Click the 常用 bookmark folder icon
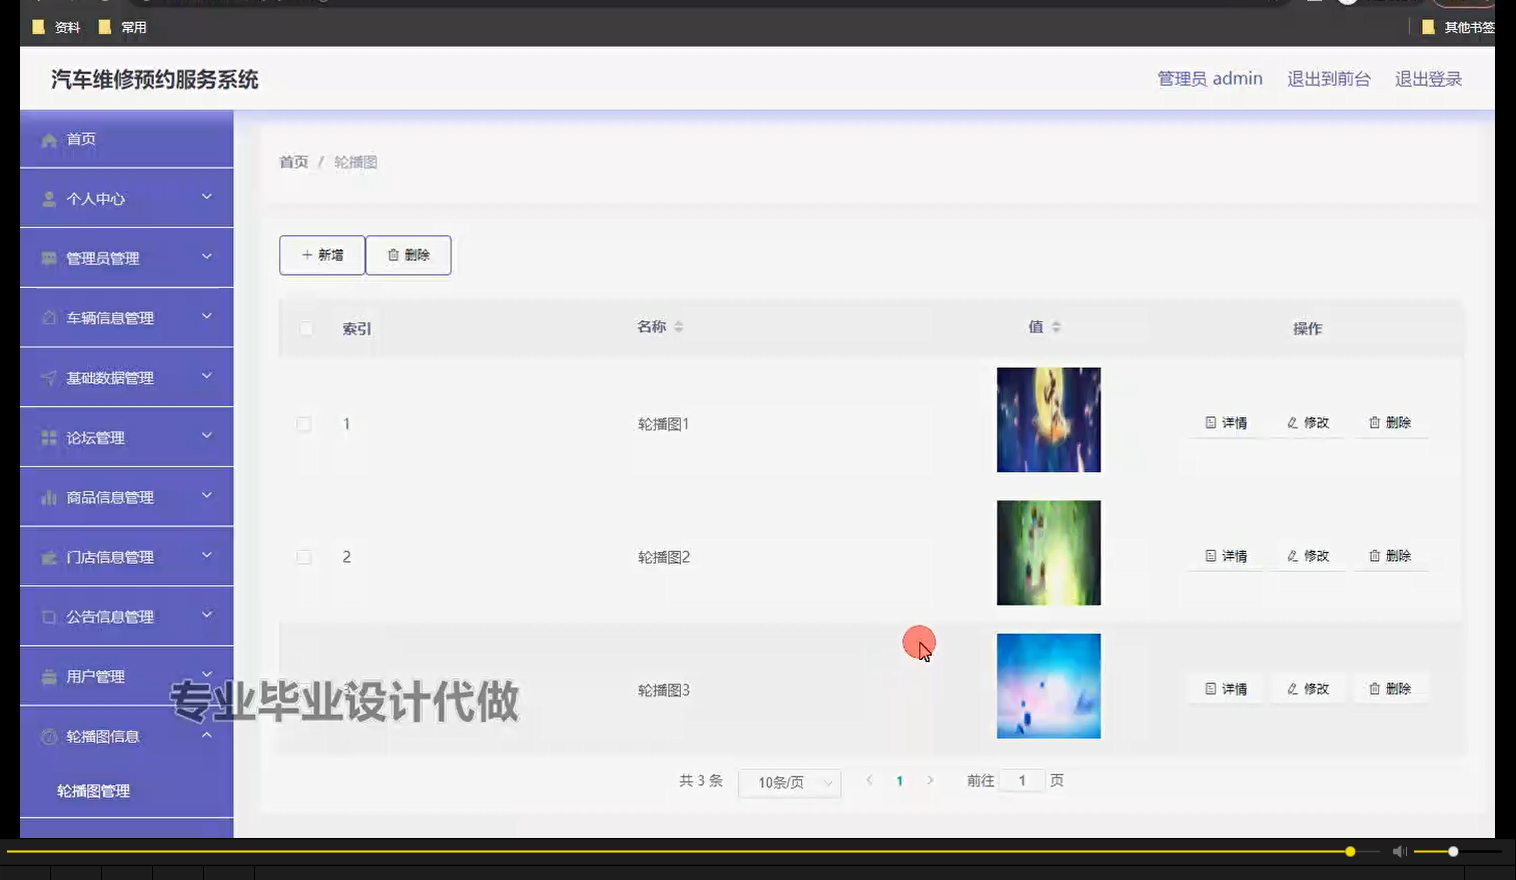 pos(105,27)
